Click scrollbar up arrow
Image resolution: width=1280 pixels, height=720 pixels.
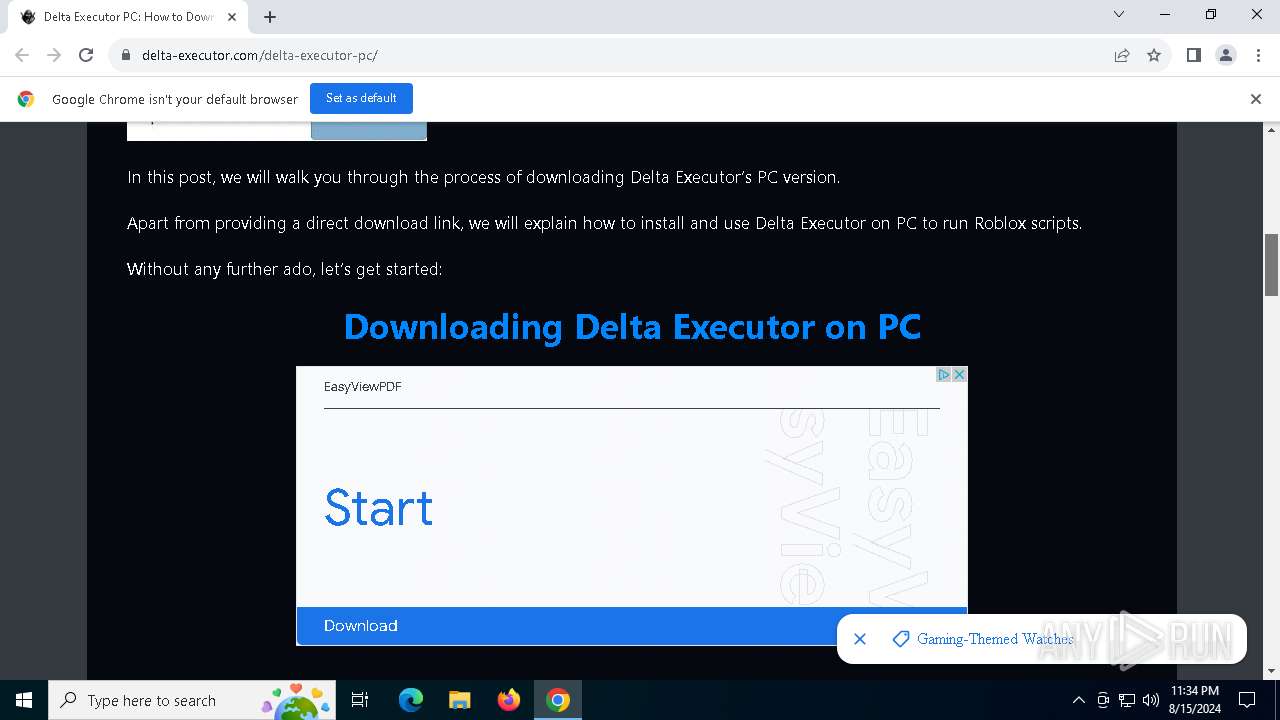coord(1271,130)
